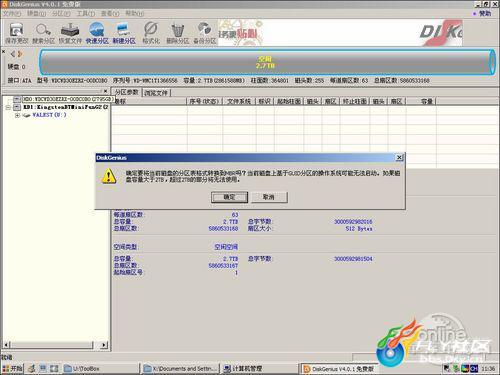
Task: Select HD1:Kingston disk in tree
Action: click(66, 107)
